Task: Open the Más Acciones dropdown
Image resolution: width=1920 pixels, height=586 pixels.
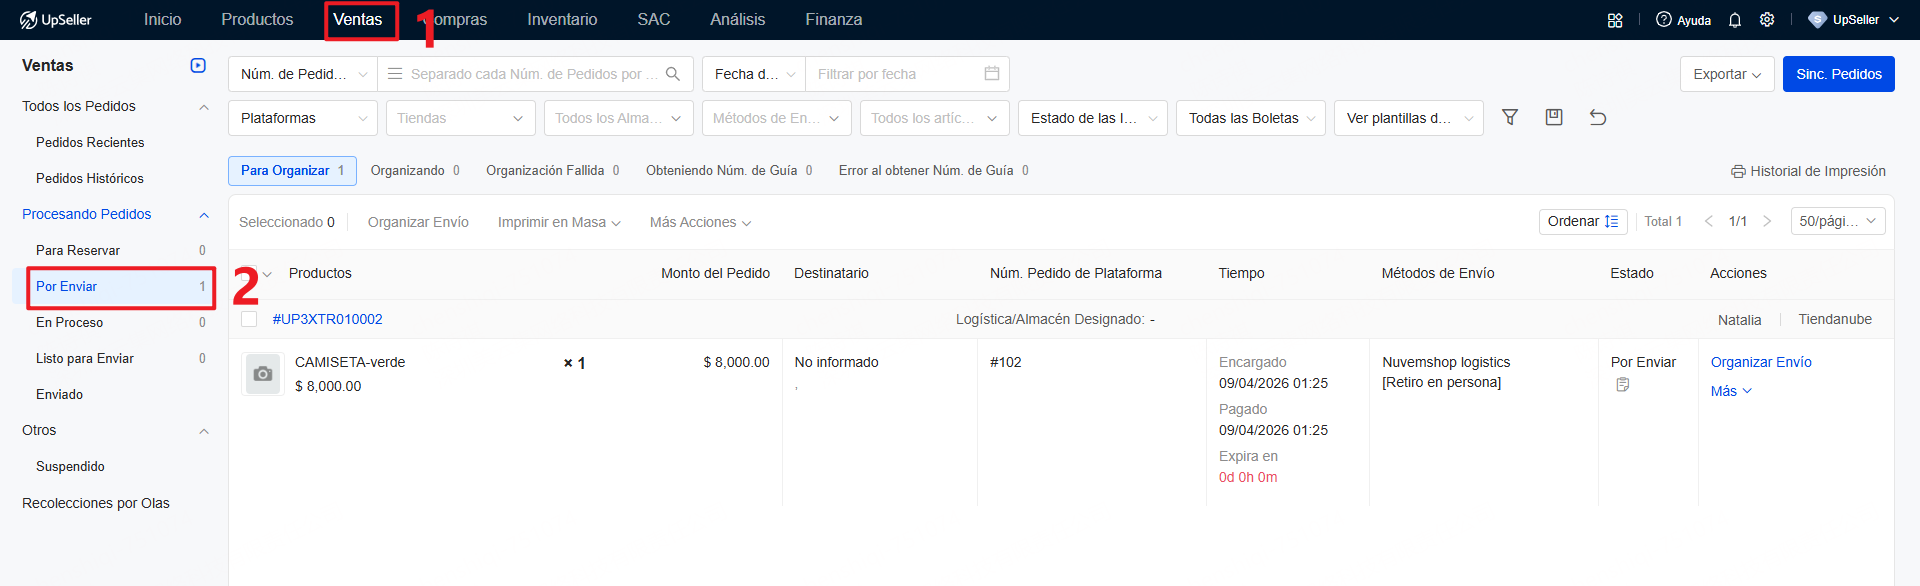Action: pos(700,222)
